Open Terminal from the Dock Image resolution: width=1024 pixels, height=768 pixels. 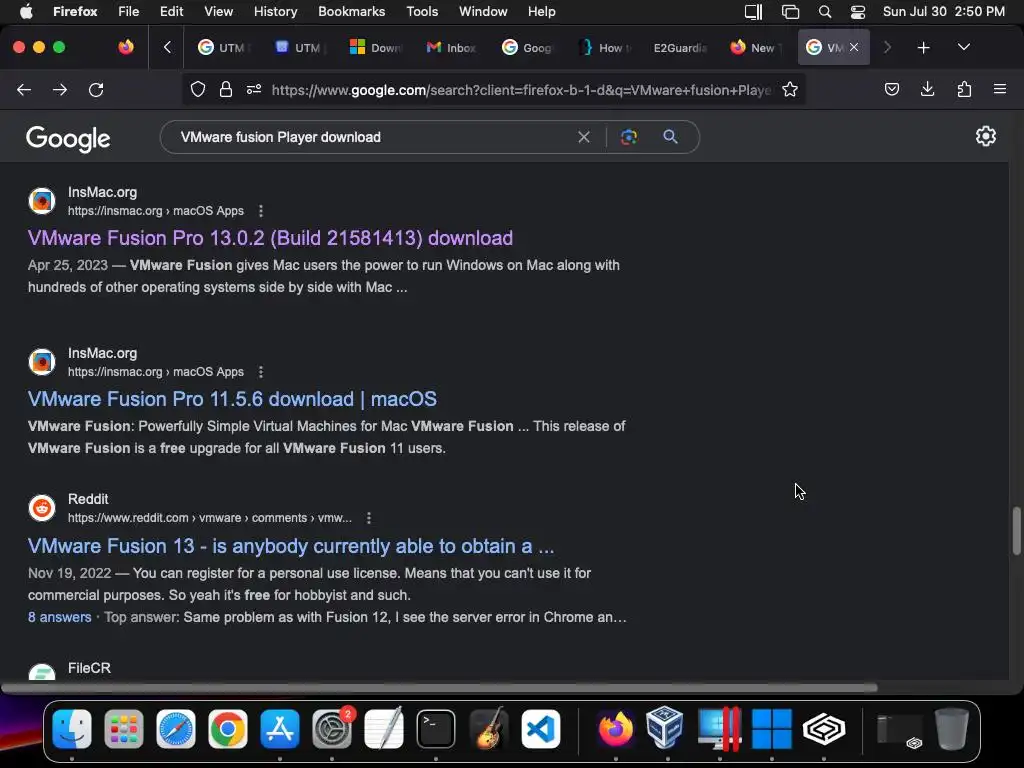(436, 729)
